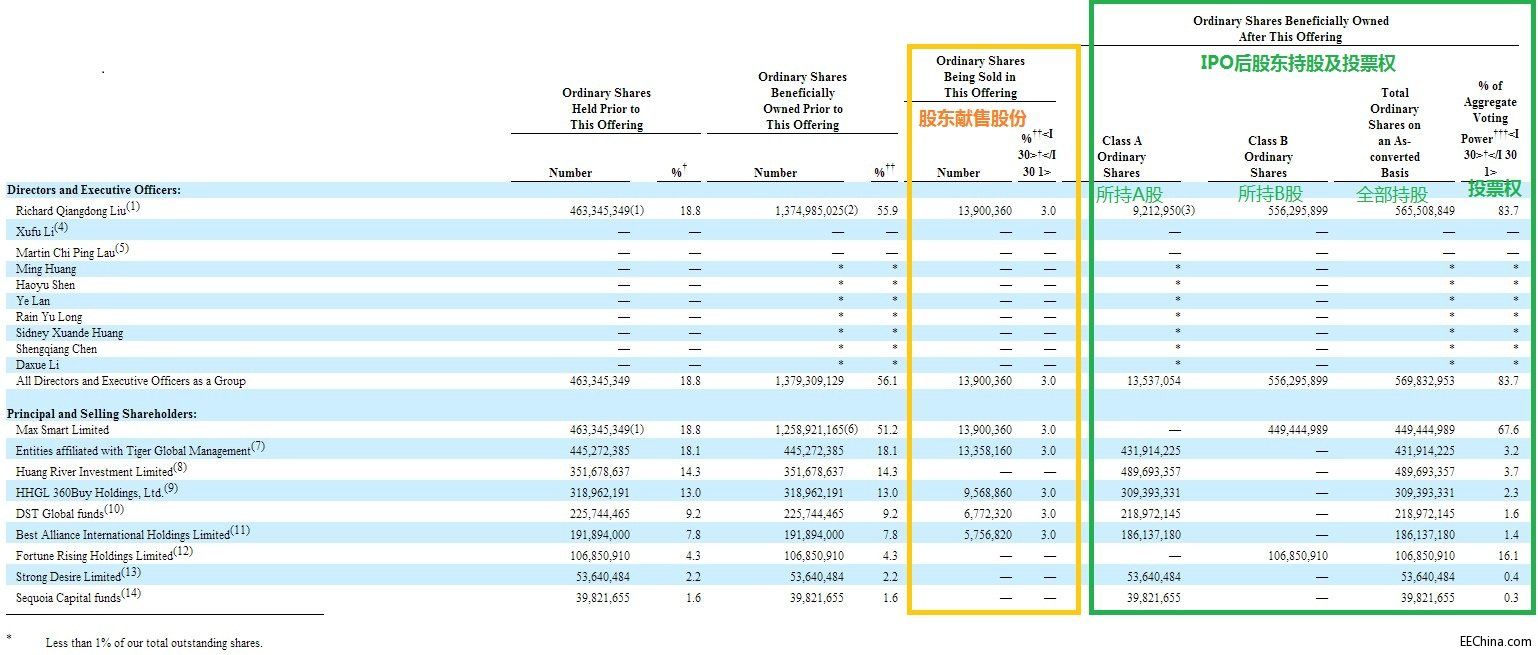The image size is (1538, 655).
Task: Click on "Martin Chi Ping Lau"
Action: [66, 251]
